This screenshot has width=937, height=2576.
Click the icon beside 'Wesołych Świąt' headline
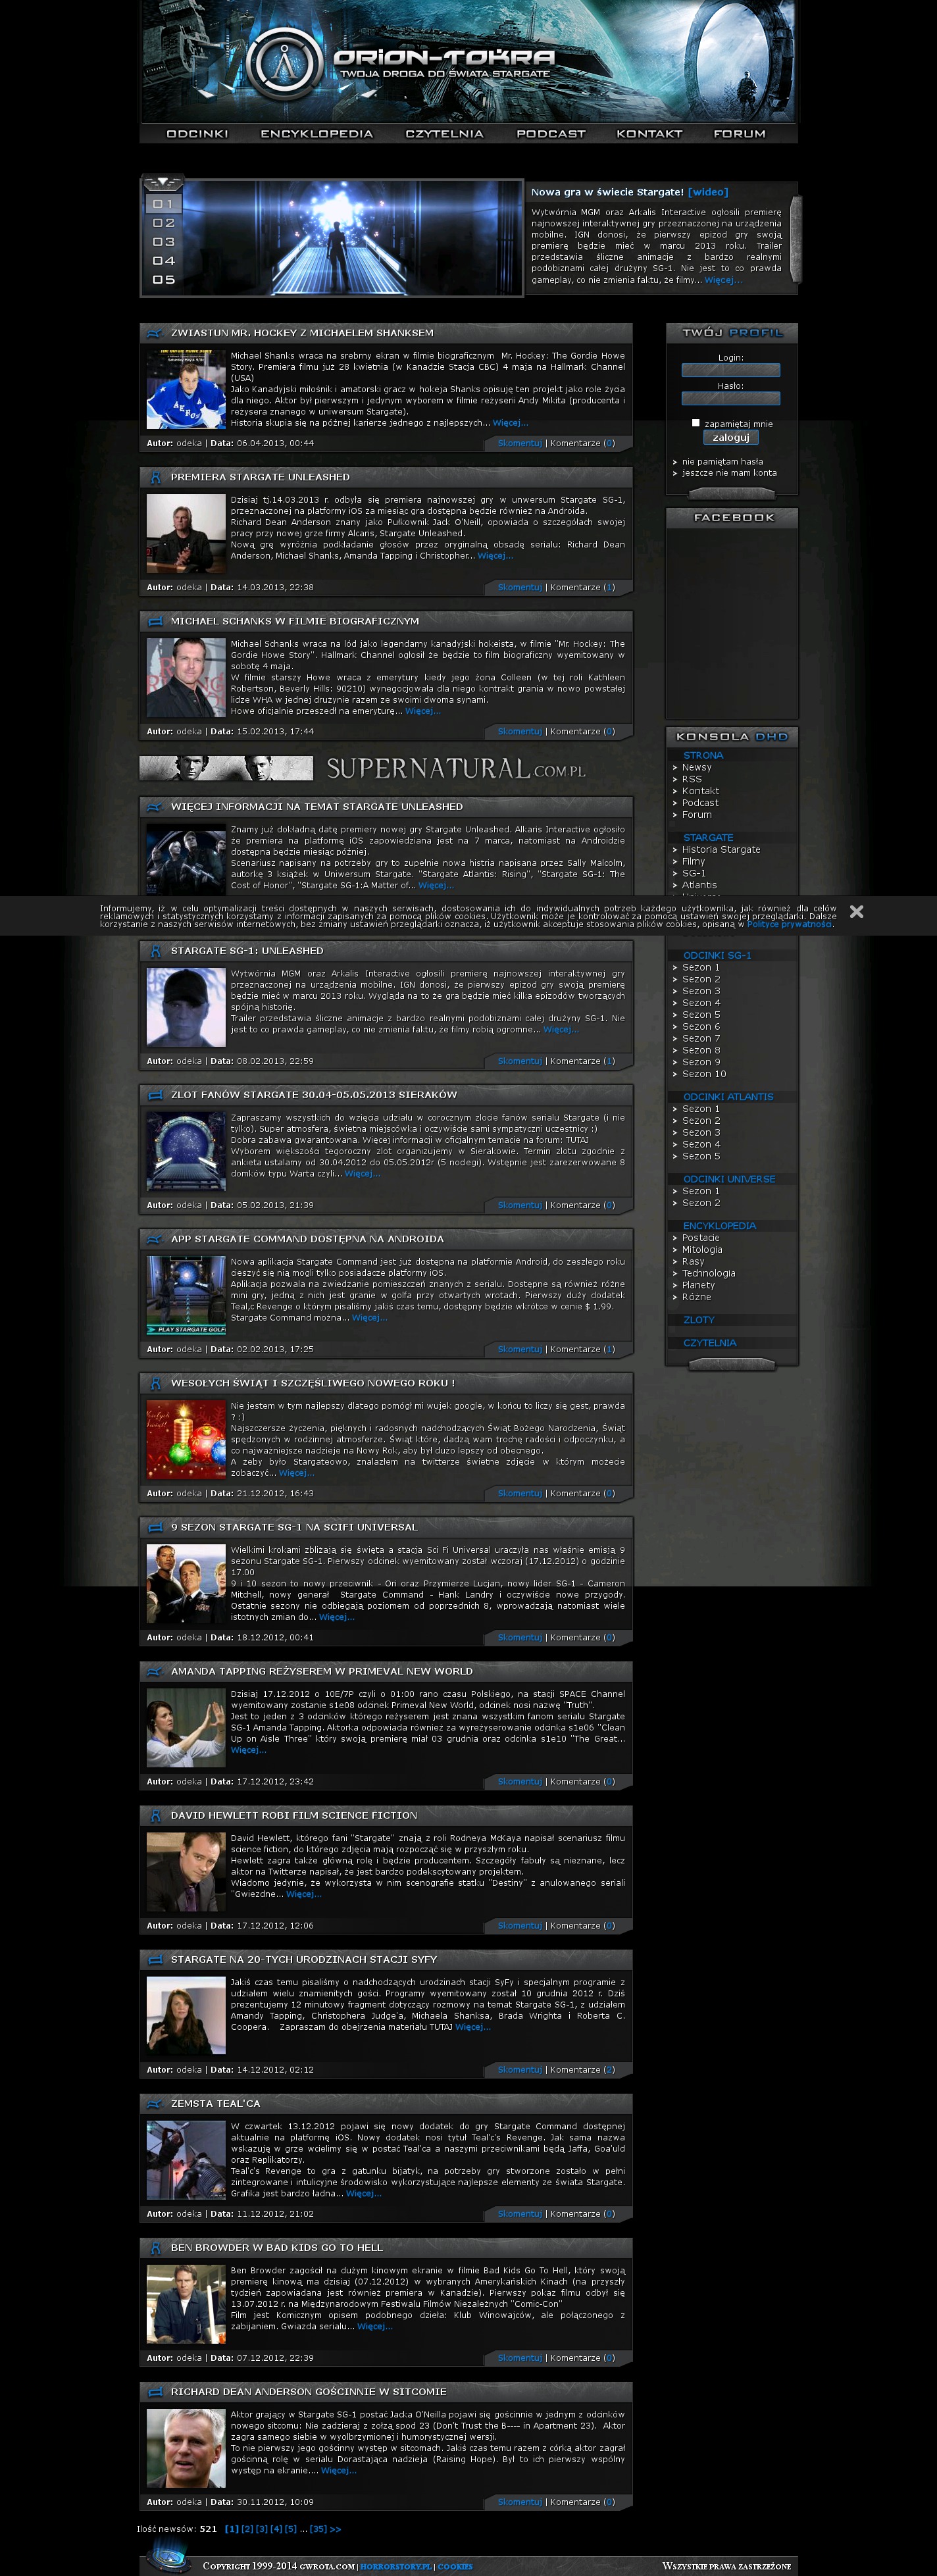tap(154, 1383)
